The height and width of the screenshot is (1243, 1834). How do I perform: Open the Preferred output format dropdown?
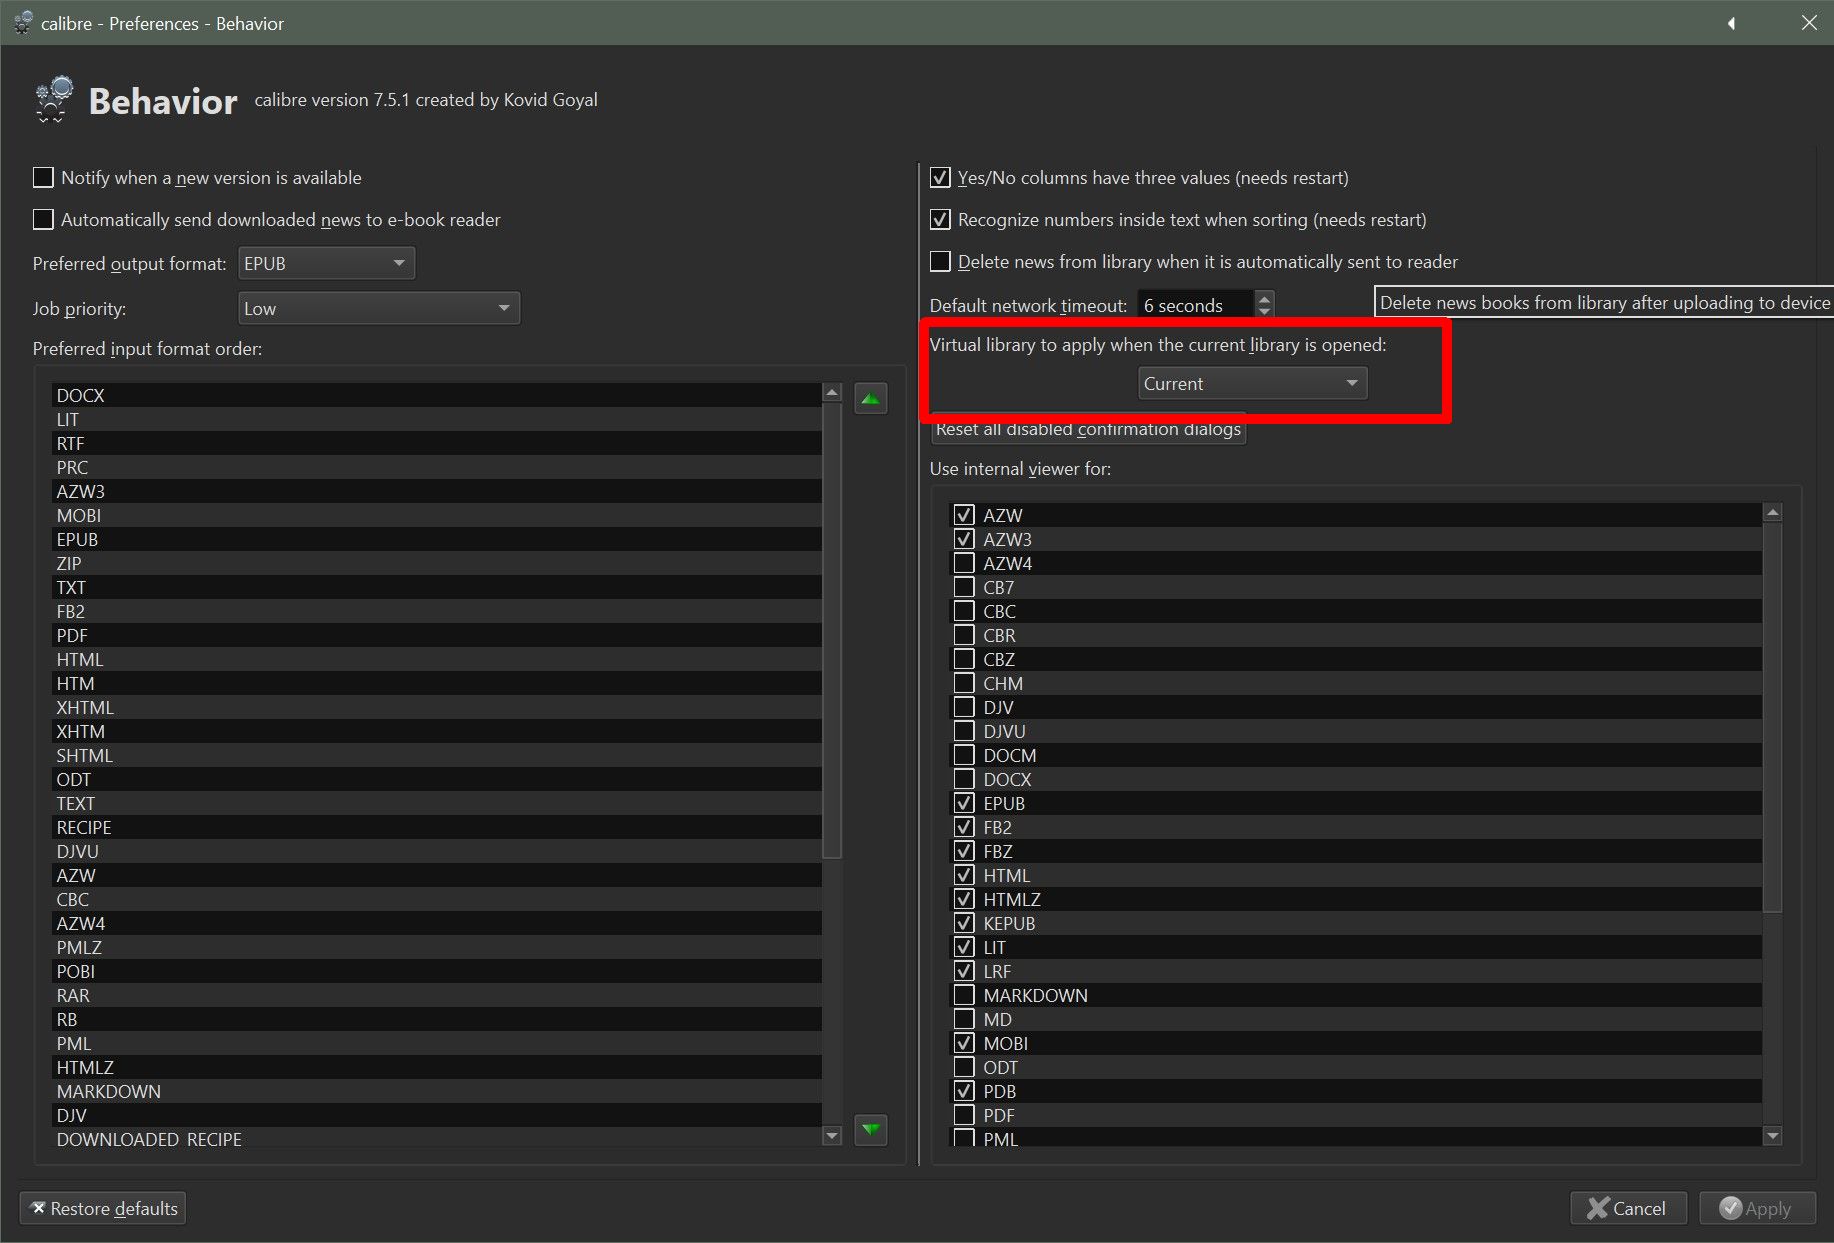pos(326,264)
